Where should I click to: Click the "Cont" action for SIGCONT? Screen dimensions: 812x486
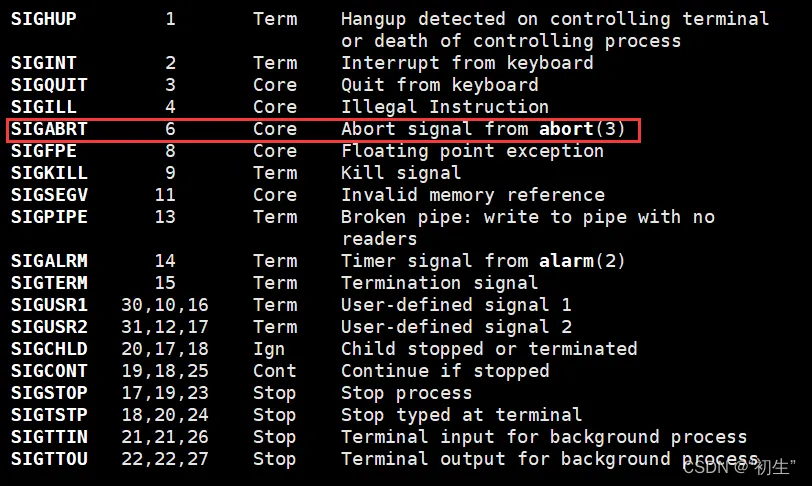coord(274,371)
